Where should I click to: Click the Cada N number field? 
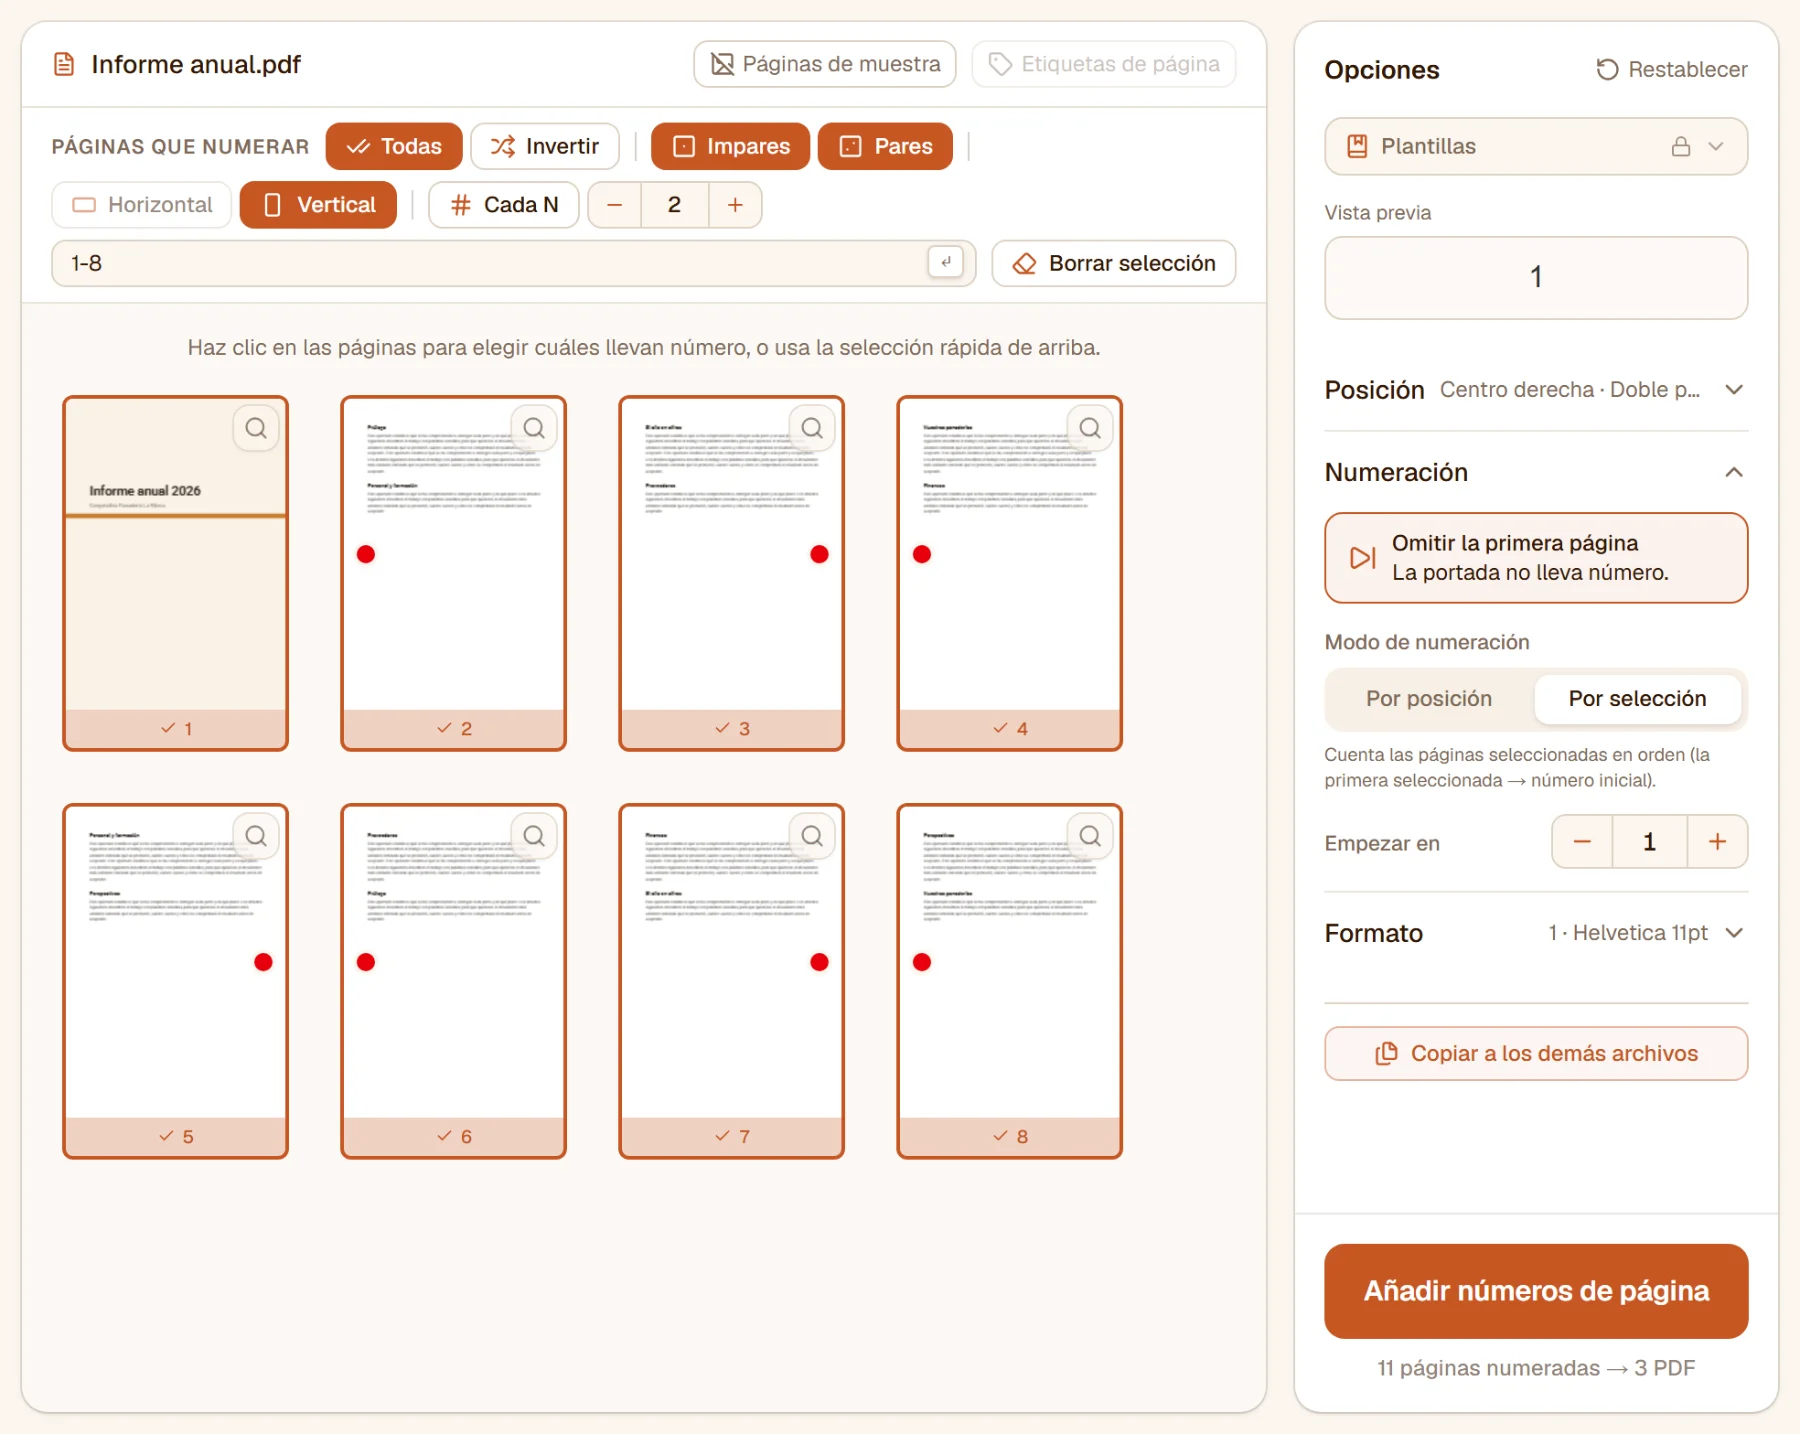[675, 205]
